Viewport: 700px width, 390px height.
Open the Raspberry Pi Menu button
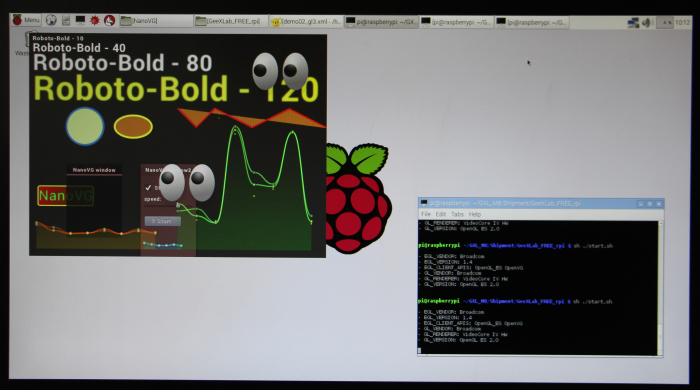tap(26, 20)
